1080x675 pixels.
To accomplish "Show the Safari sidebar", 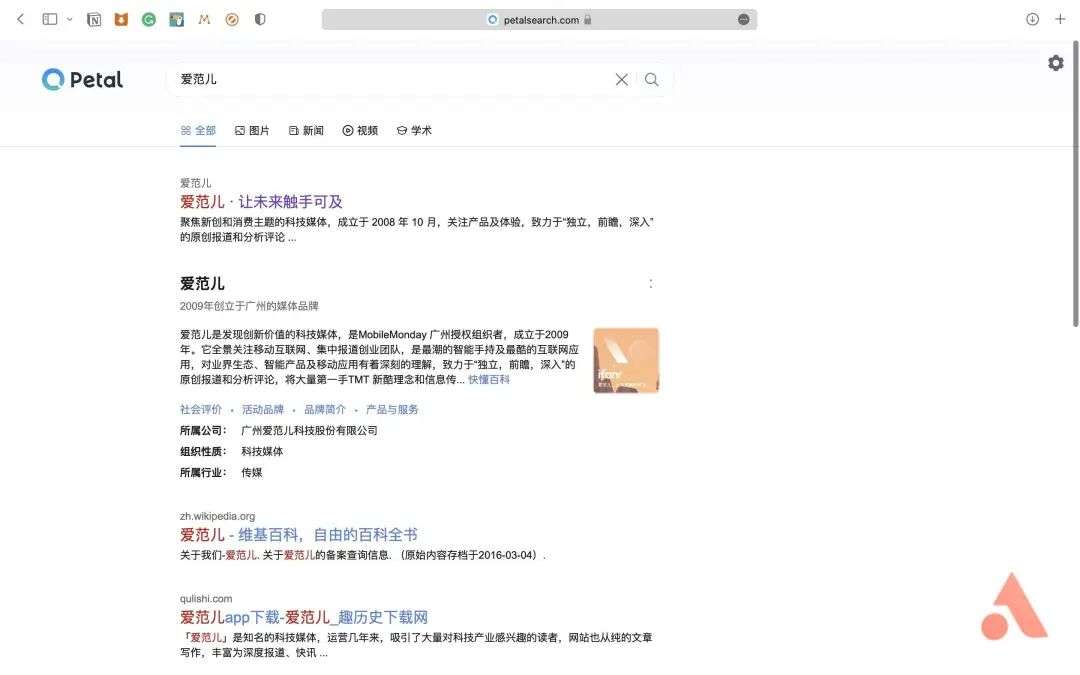I will pyautogui.click(x=50, y=19).
